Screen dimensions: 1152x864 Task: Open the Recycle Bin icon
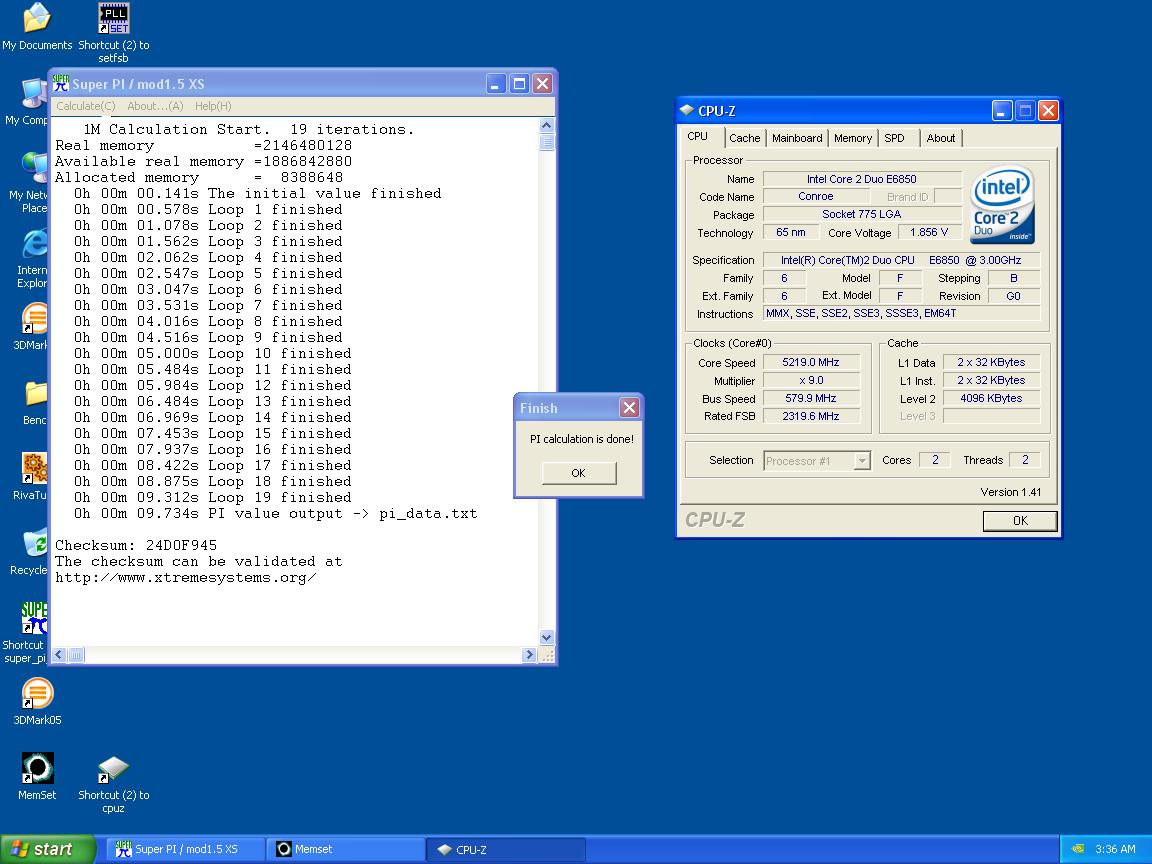pyautogui.click(x=34, y=543)
